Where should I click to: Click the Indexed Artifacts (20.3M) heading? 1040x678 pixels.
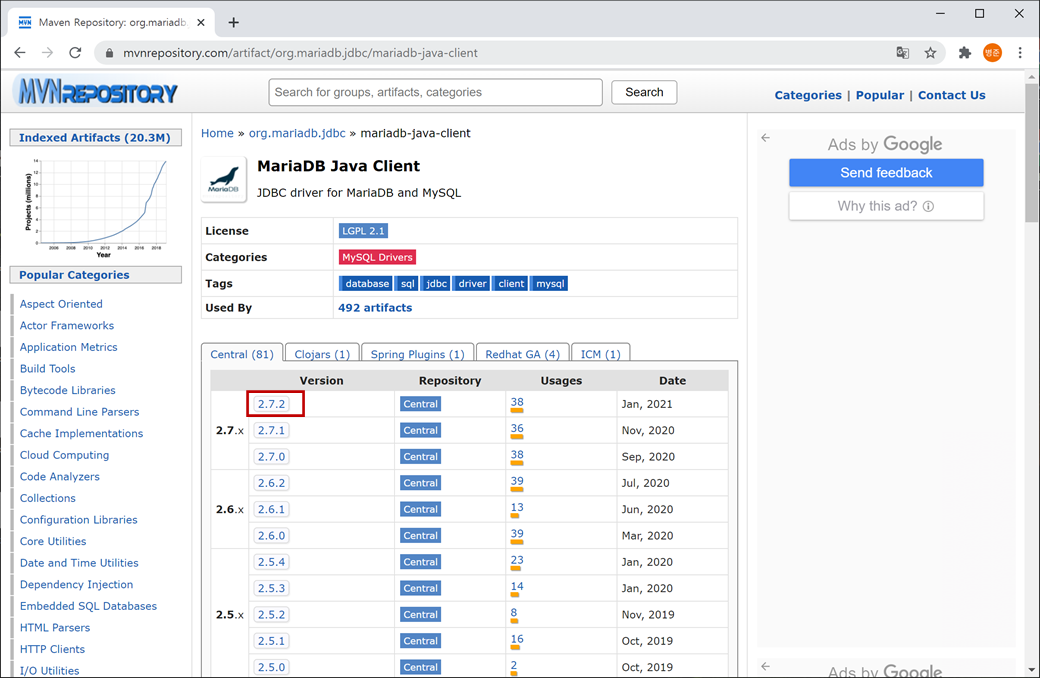(95, 138)
